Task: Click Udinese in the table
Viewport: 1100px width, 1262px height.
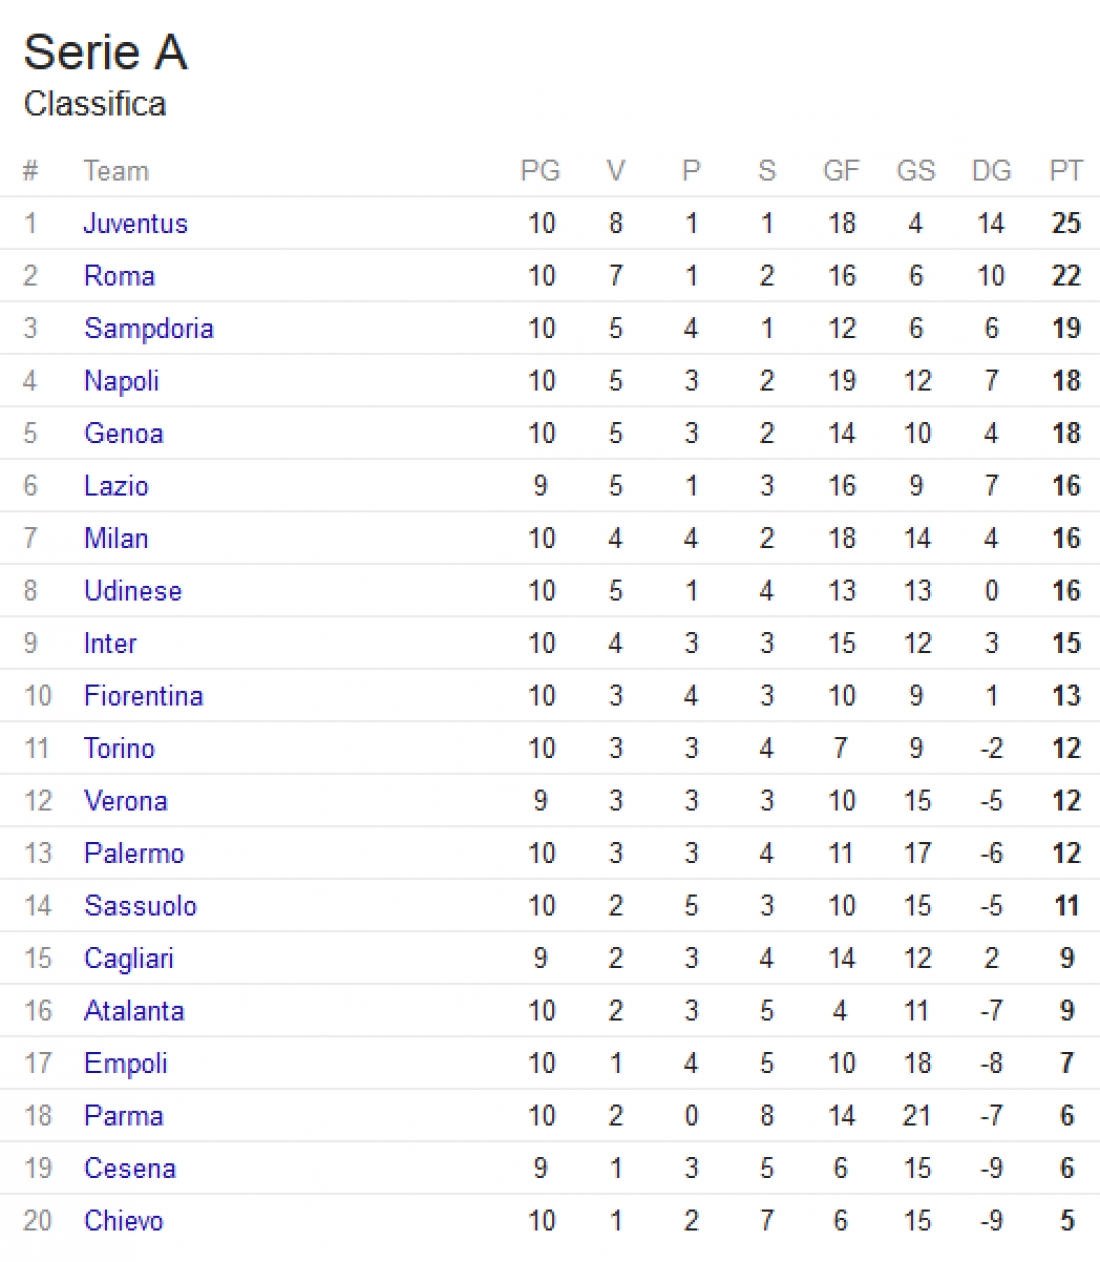Action: point(132,591)
